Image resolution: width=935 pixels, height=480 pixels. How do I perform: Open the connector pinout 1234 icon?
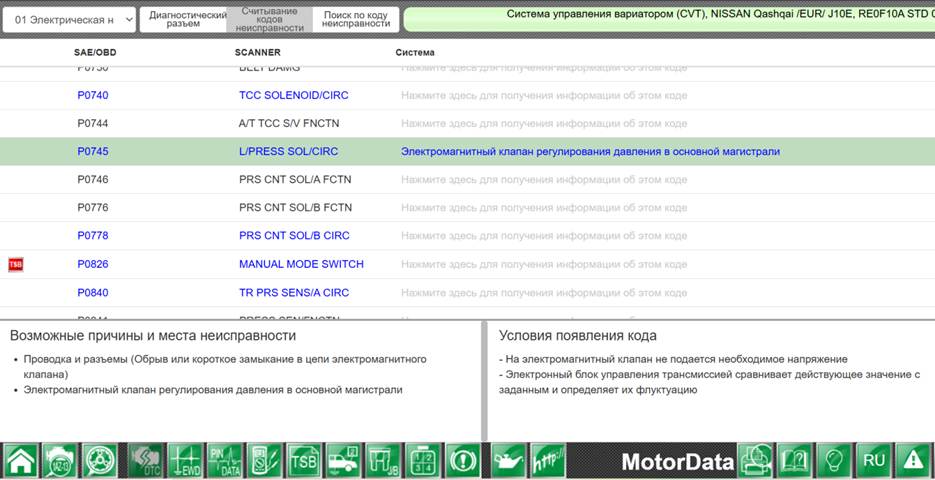click(423, 460)
